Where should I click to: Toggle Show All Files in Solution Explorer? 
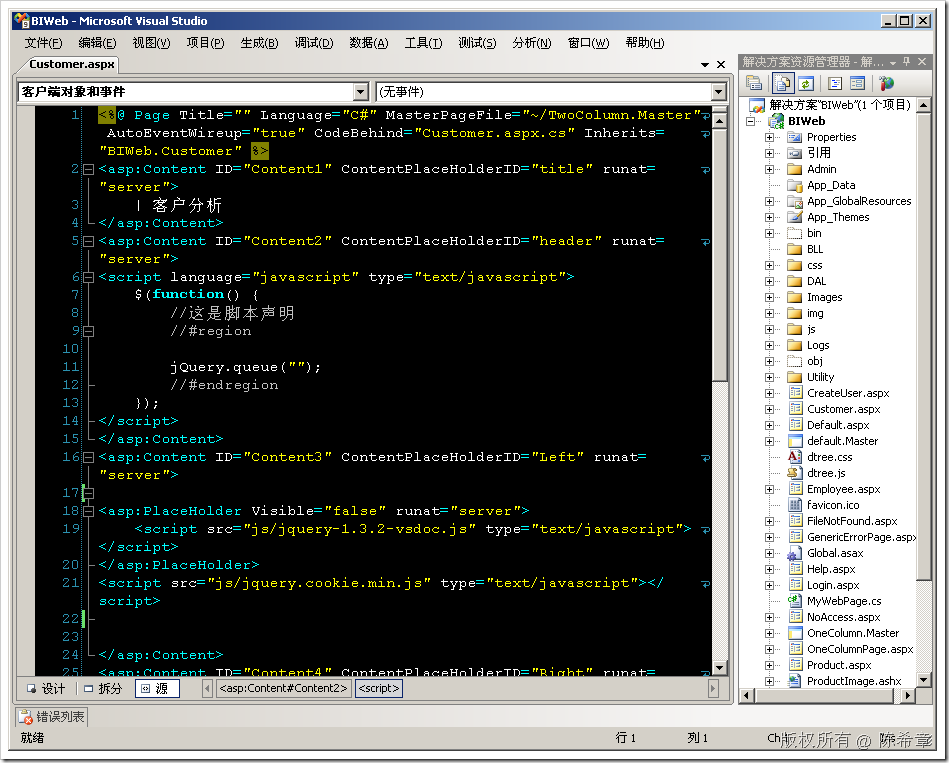[x=783, y=83]
